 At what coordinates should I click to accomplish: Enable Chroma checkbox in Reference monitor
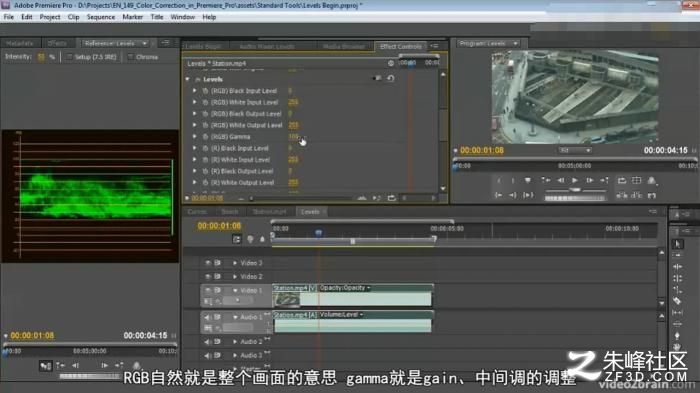click(x=130, y=57)
